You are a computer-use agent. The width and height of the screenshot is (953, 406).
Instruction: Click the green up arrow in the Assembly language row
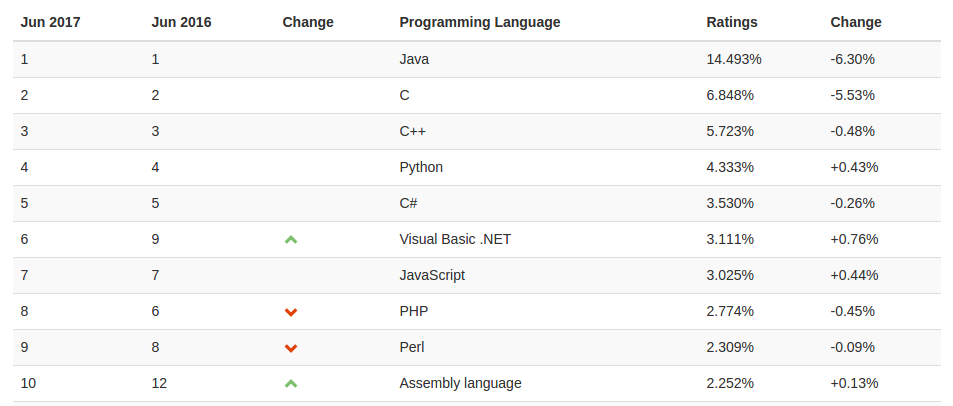coord(291,384)
